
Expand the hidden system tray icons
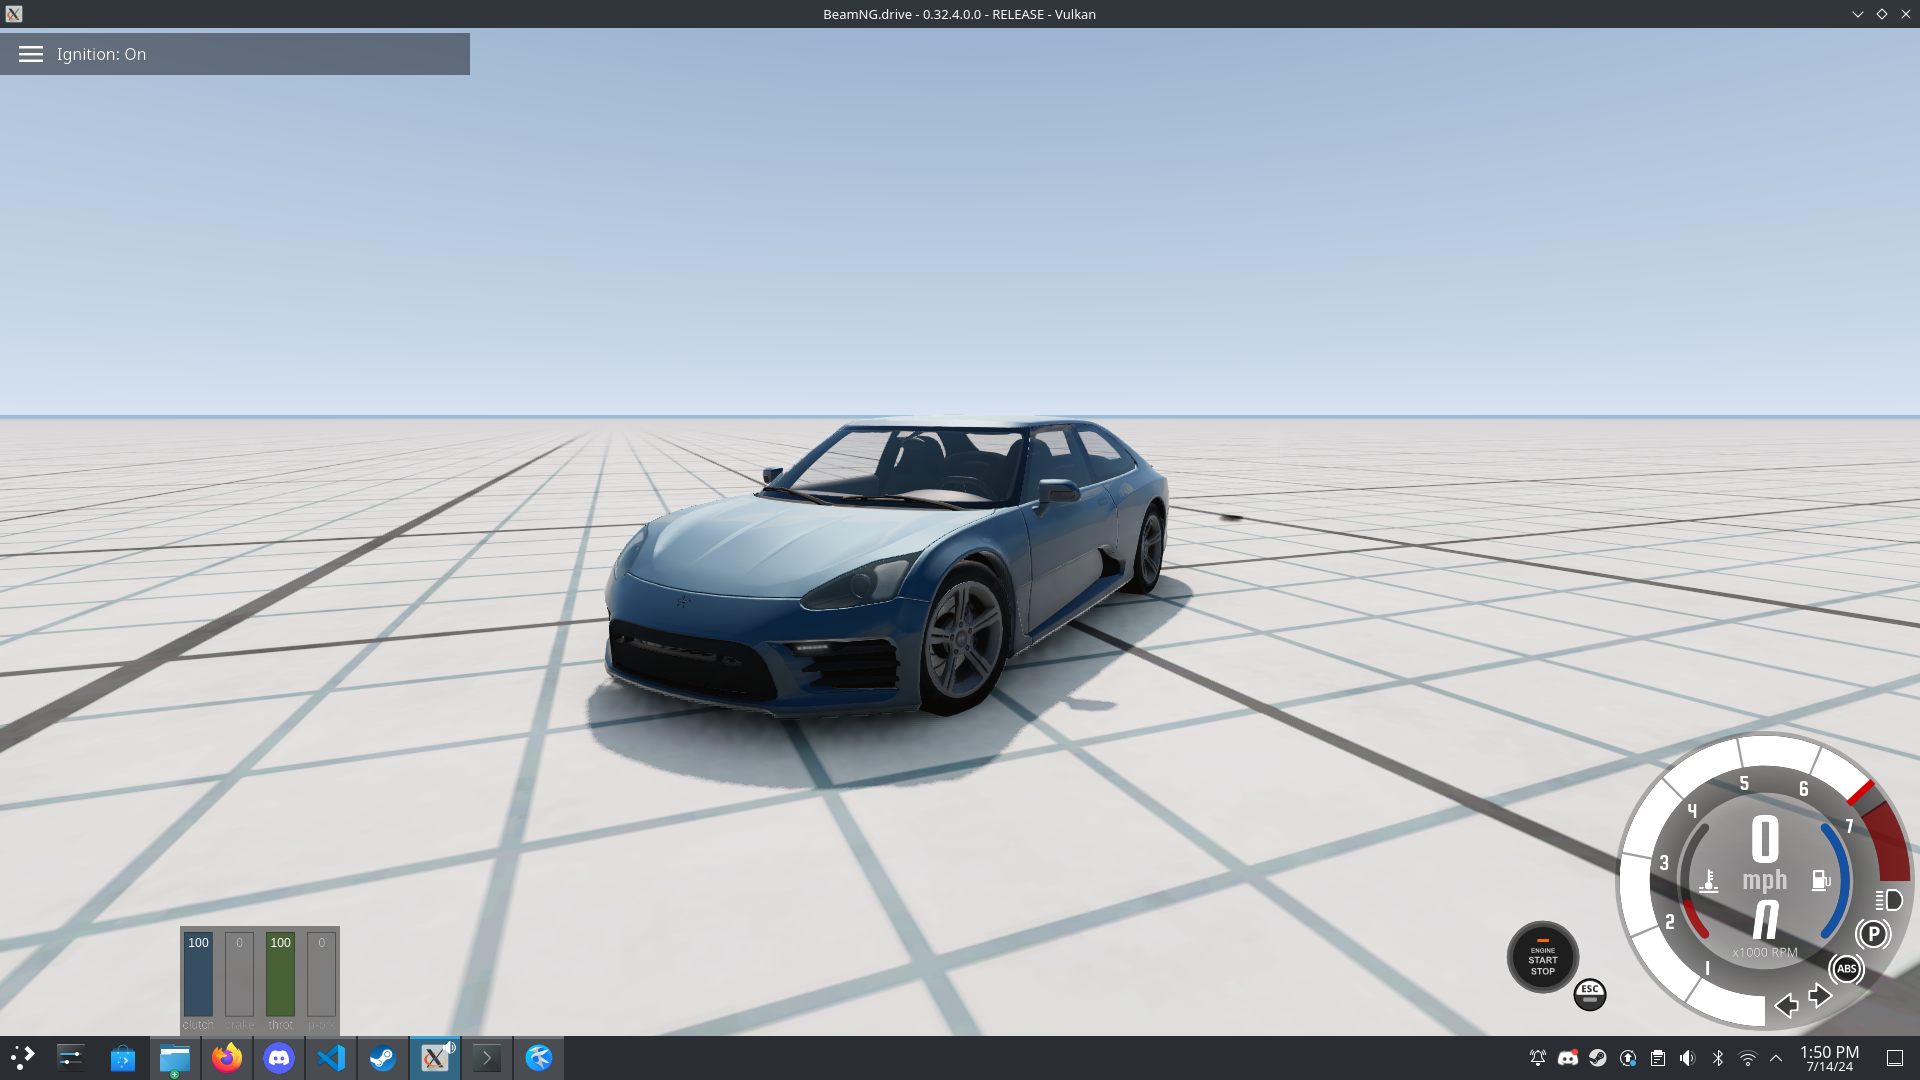pos(1776,1058)
